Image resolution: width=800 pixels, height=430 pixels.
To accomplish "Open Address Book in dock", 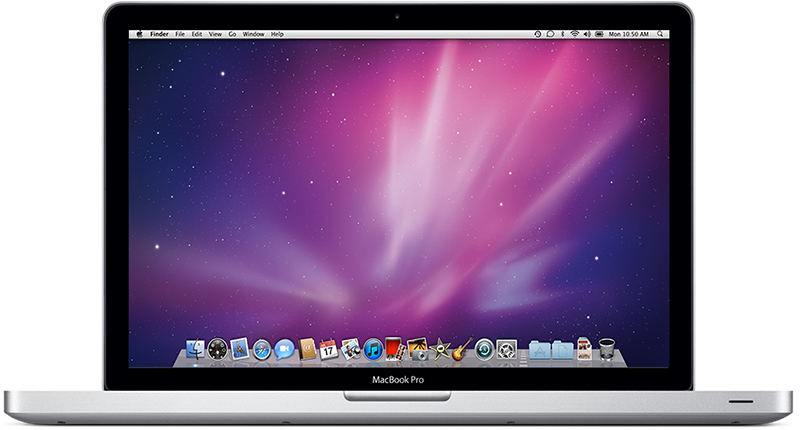I will coord(306,349).
